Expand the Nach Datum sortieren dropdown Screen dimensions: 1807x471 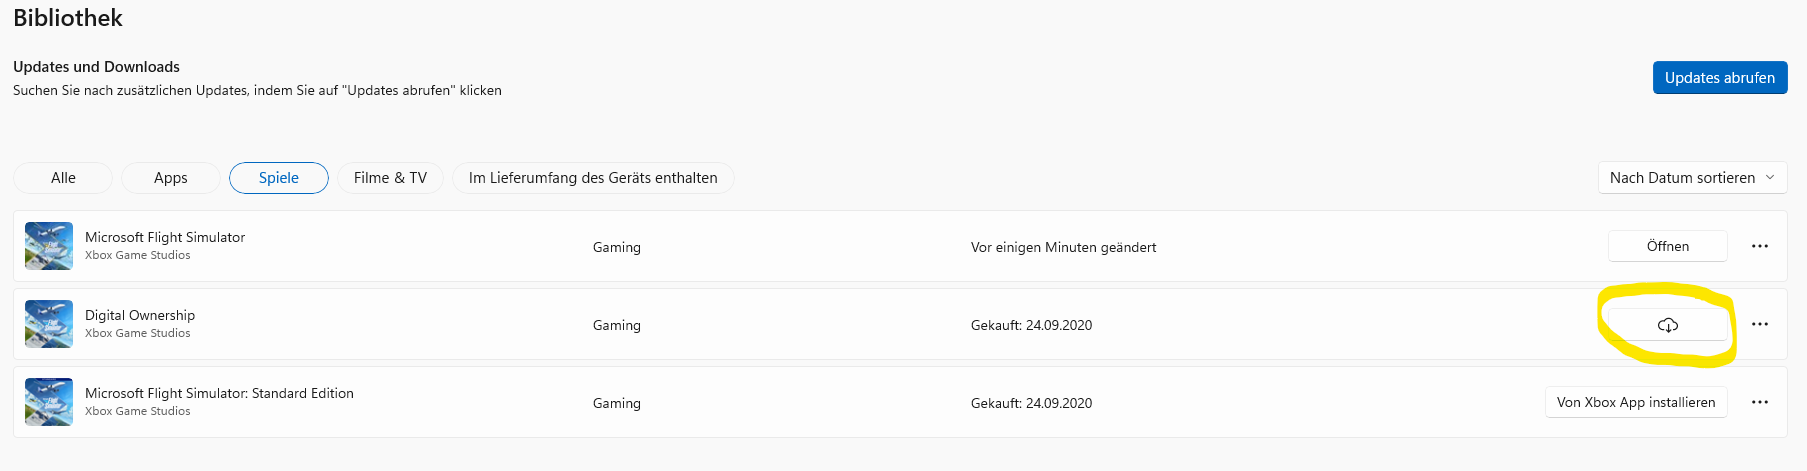click(1692, 178)
